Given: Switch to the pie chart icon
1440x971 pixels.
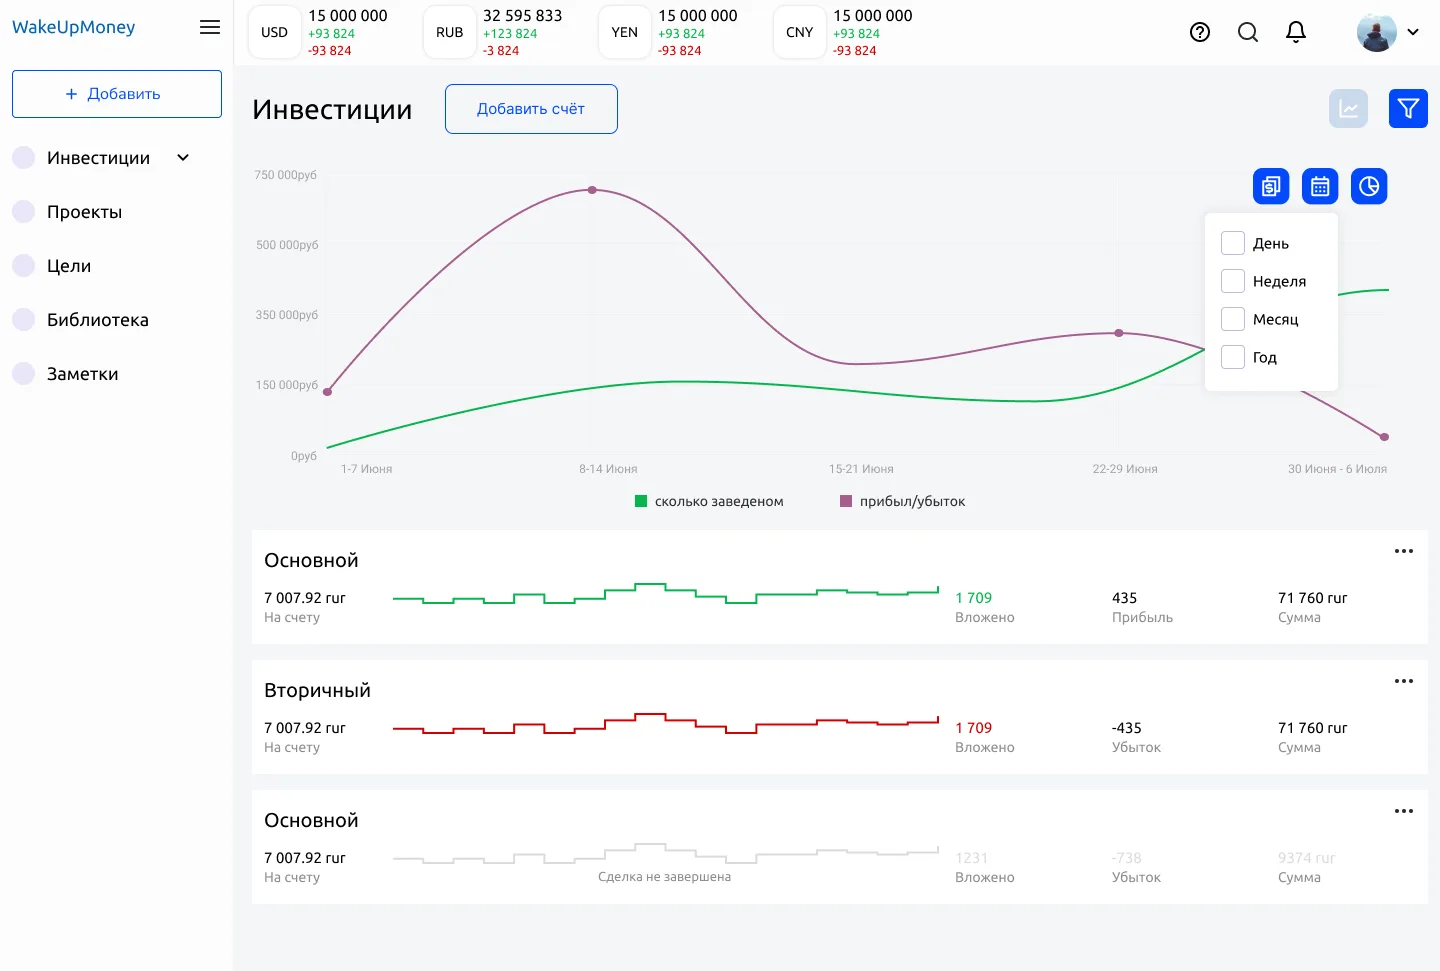Looking at the screenshot, I should pyautogui.click(x=1369, y=186).
